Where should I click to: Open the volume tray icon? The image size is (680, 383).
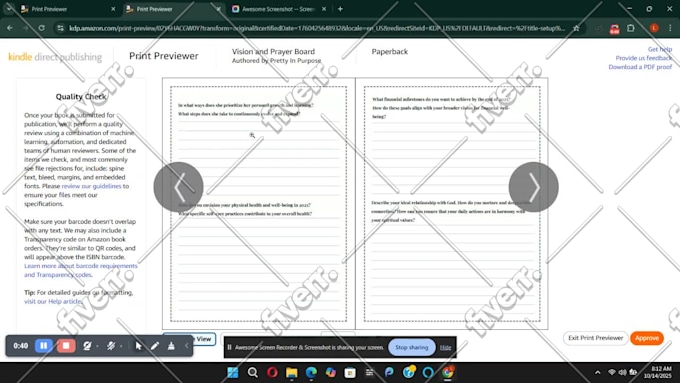[622, 372]
